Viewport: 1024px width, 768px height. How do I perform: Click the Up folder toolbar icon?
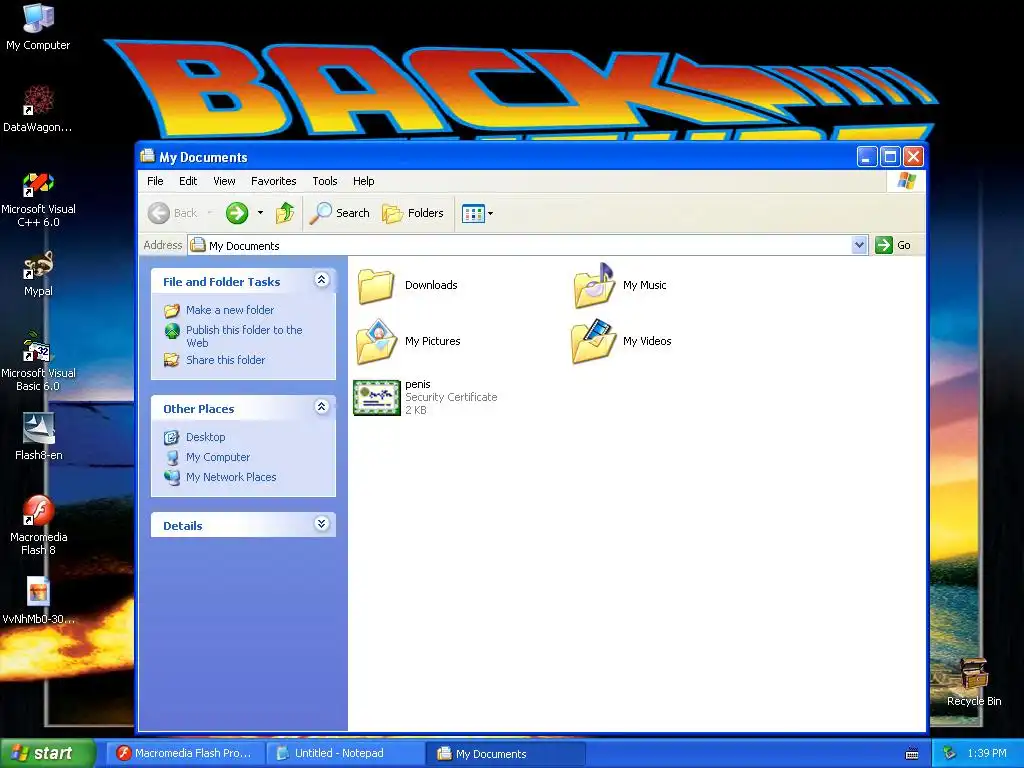coord(285,213)
